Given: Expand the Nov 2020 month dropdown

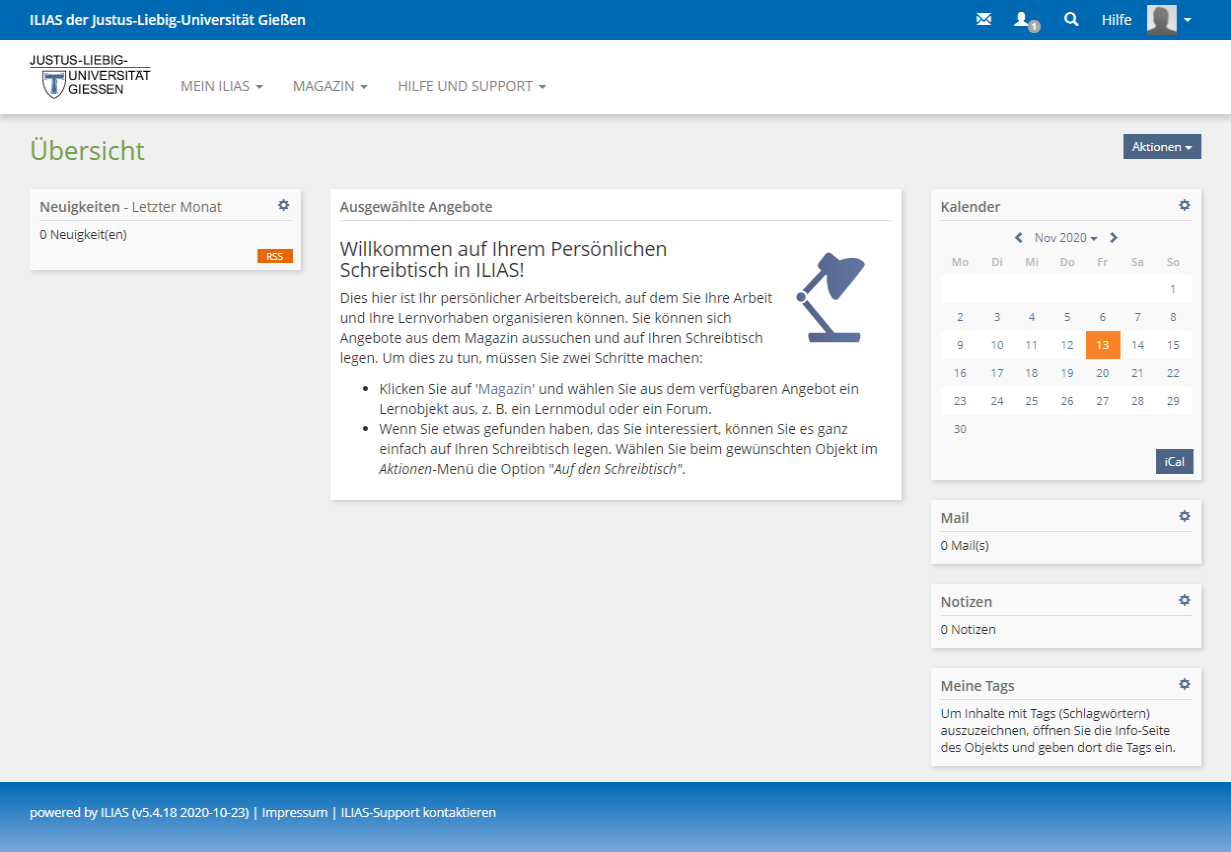Looking at the screenshot, I should click(1065, 238).
